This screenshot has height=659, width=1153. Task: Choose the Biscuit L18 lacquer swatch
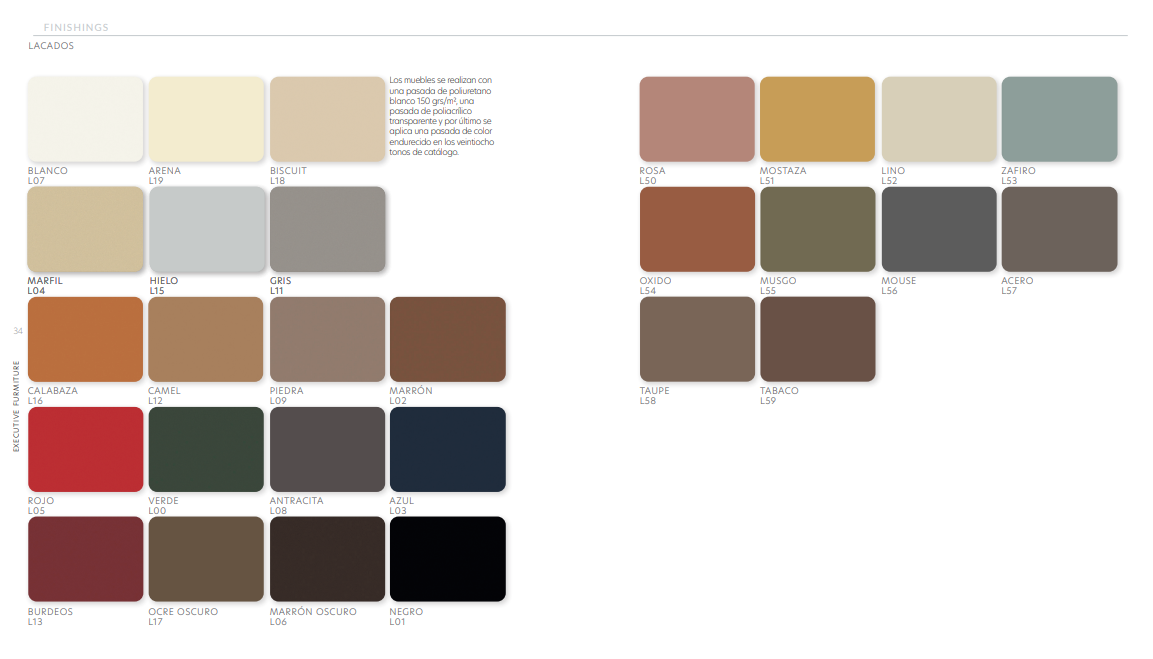coord(327,119)
